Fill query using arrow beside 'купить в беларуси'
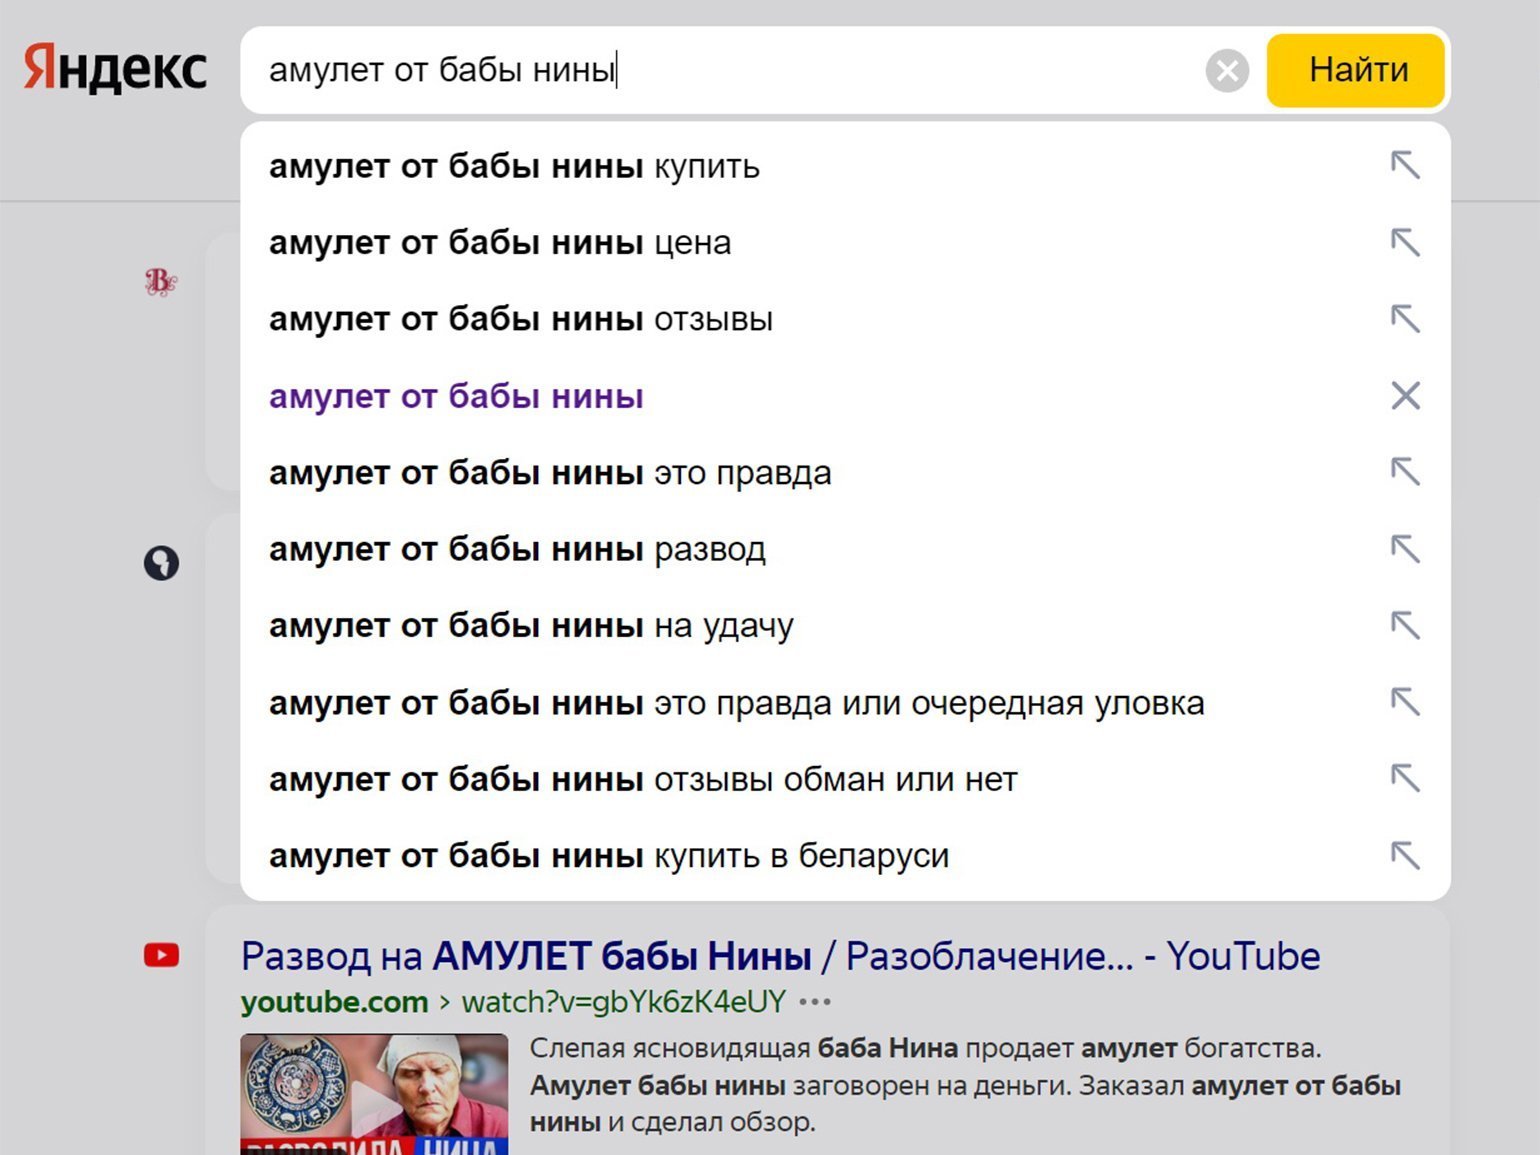The height and width of the screenshot is (1155, 1540). 1405,855
